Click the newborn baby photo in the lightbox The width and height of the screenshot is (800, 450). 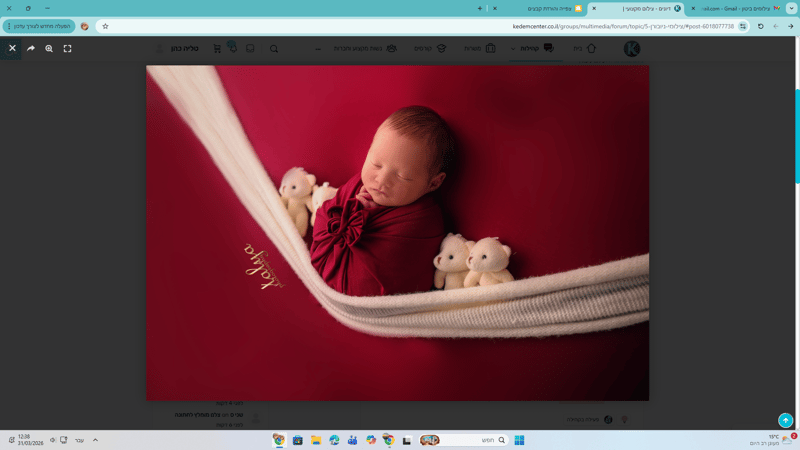[x=397, y=233]
